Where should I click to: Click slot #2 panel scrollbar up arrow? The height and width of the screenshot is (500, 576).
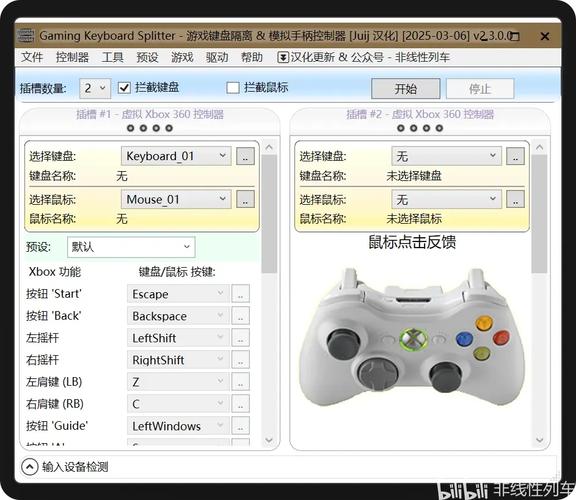tap(540, 148)
